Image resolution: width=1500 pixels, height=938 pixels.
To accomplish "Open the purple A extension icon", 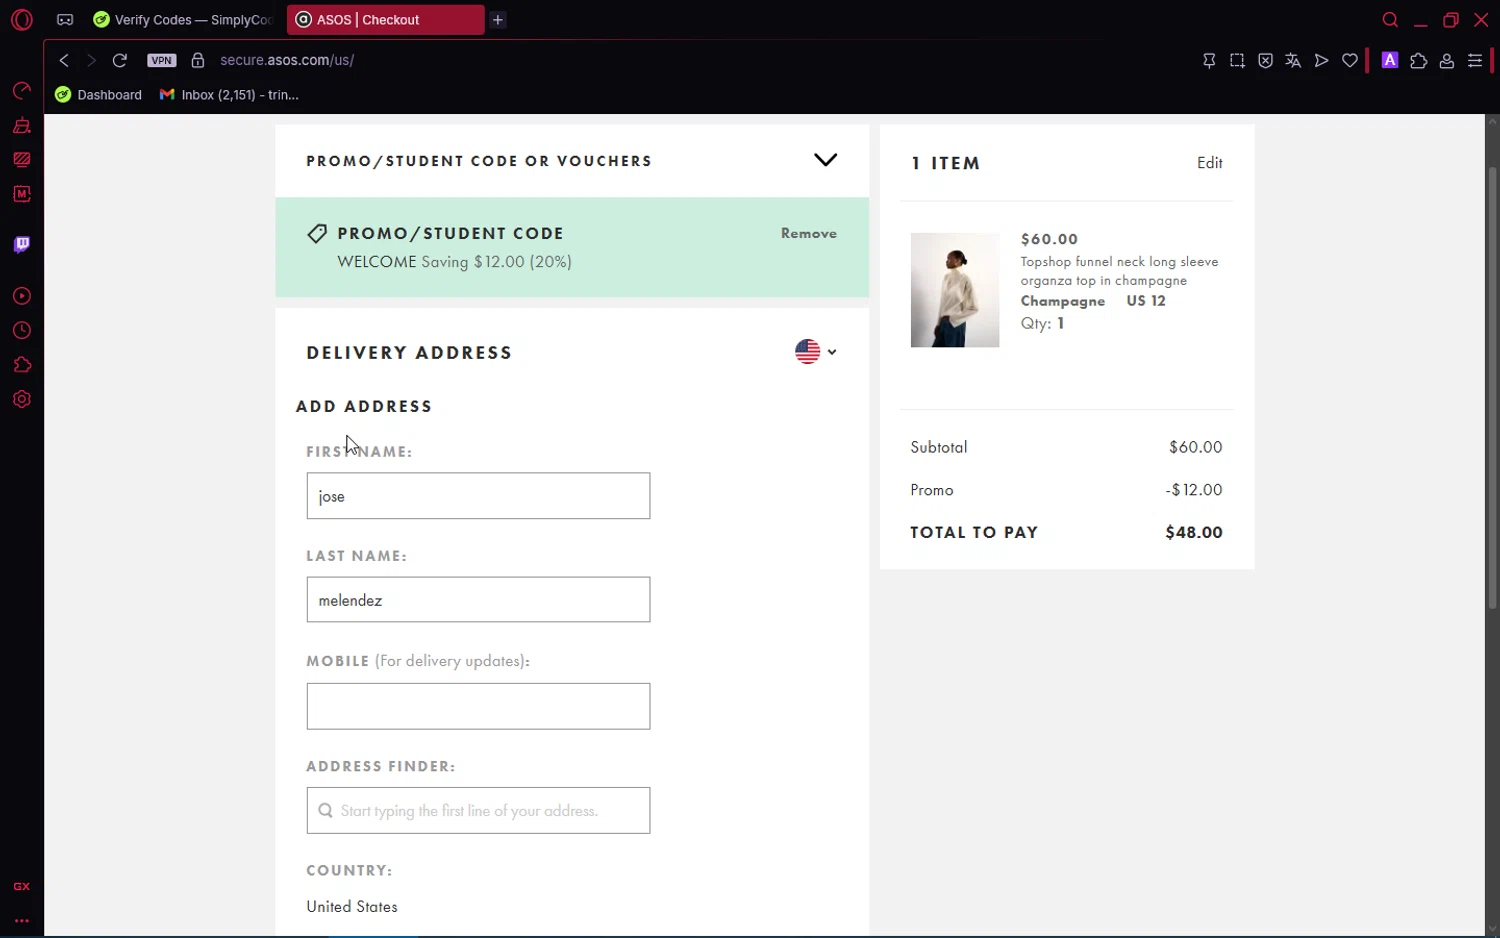I will click(x=1390, y=60).
